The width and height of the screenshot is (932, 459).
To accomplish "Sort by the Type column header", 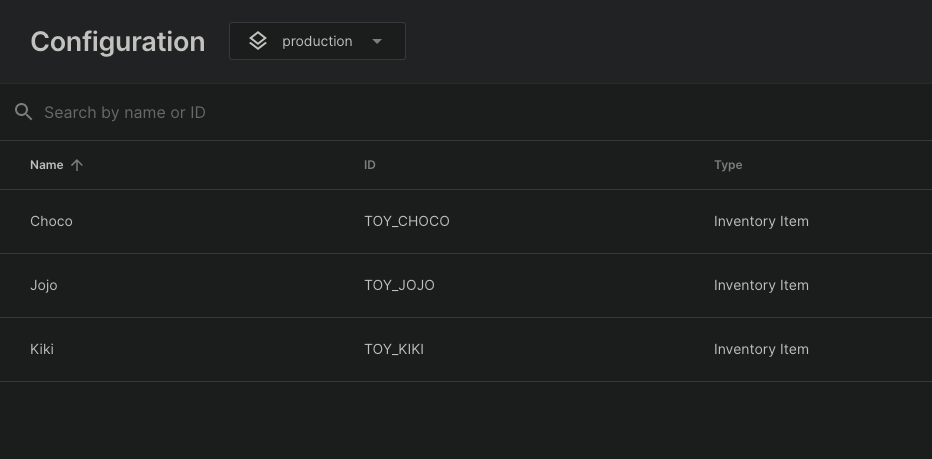I will pos(728,165).
